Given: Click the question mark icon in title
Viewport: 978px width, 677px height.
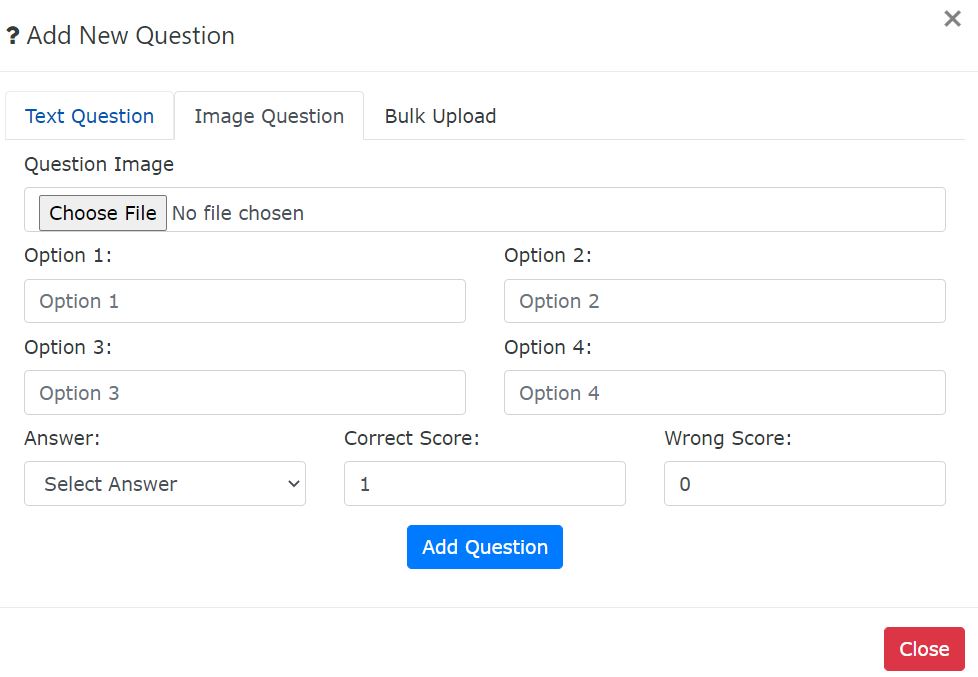Looking at the screenshot, I should coord(13,37).
